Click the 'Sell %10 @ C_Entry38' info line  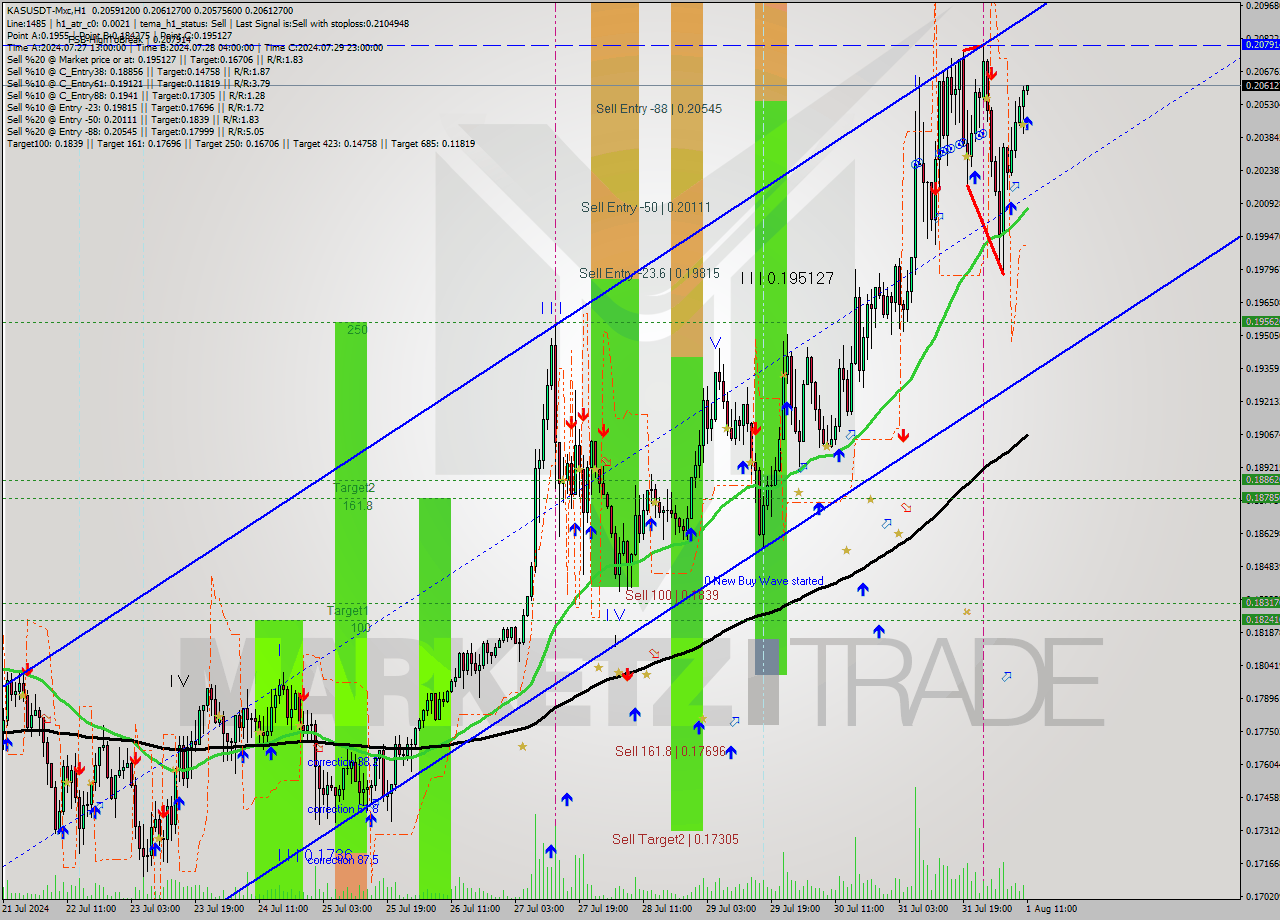click(138, 72)
